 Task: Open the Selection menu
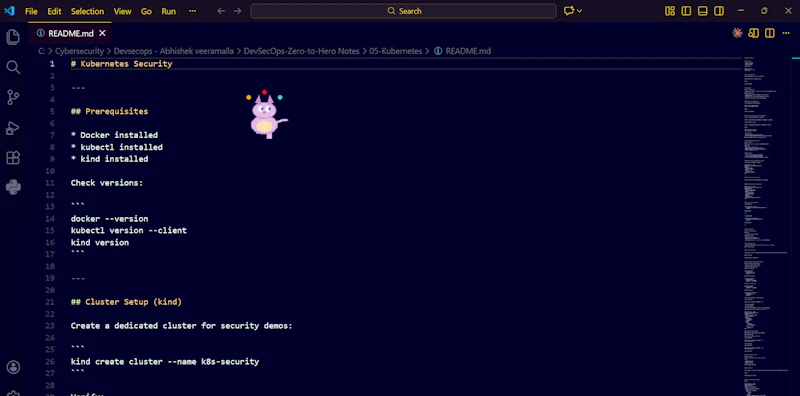tap(87, 11)
